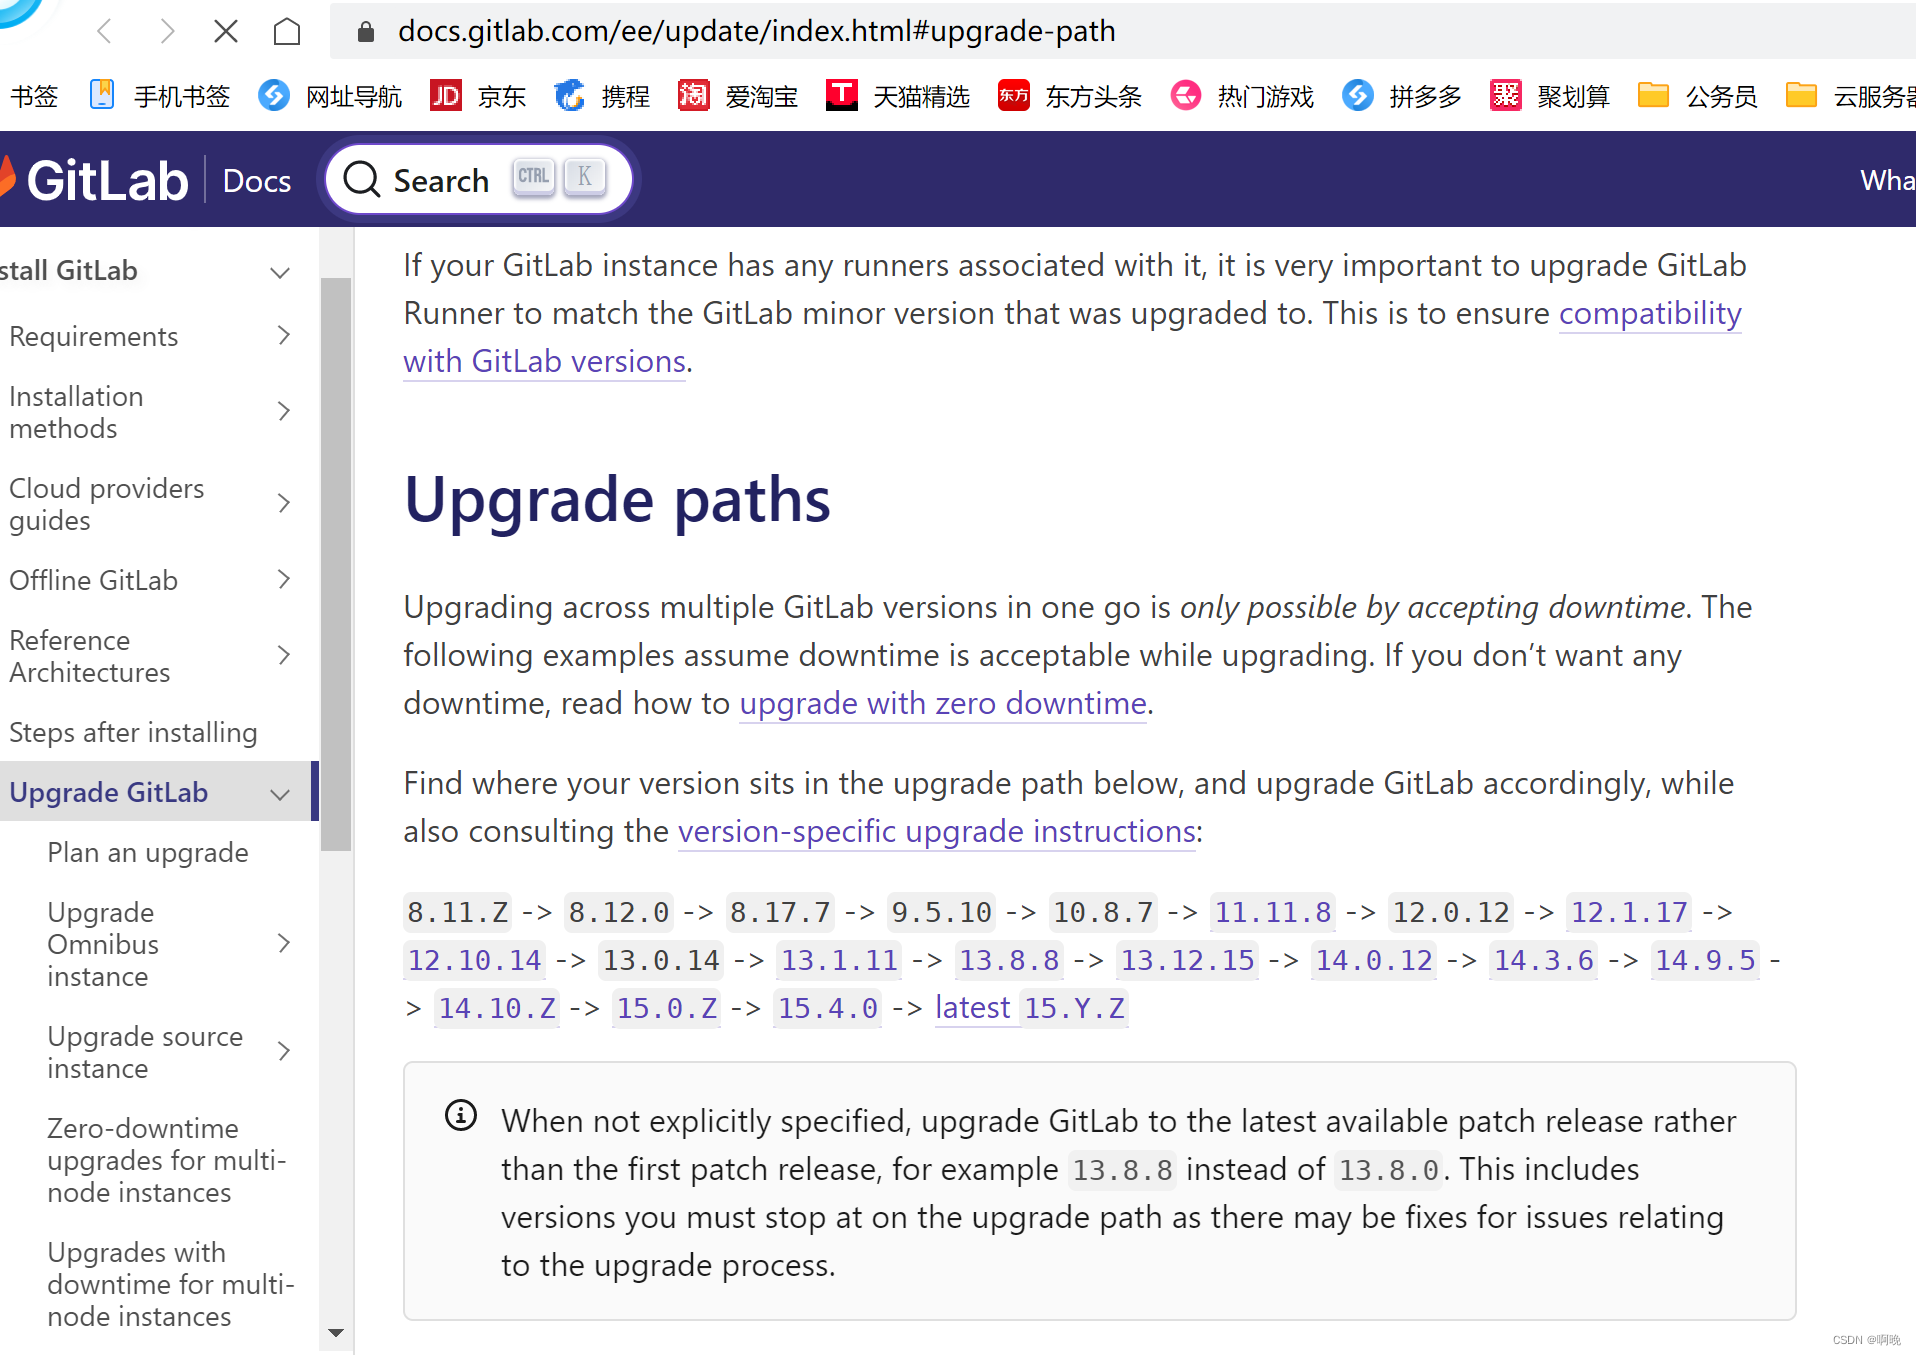Collapse the Upgrade GitLab section
This screenshot has width=1916, height=1355.
280,794
